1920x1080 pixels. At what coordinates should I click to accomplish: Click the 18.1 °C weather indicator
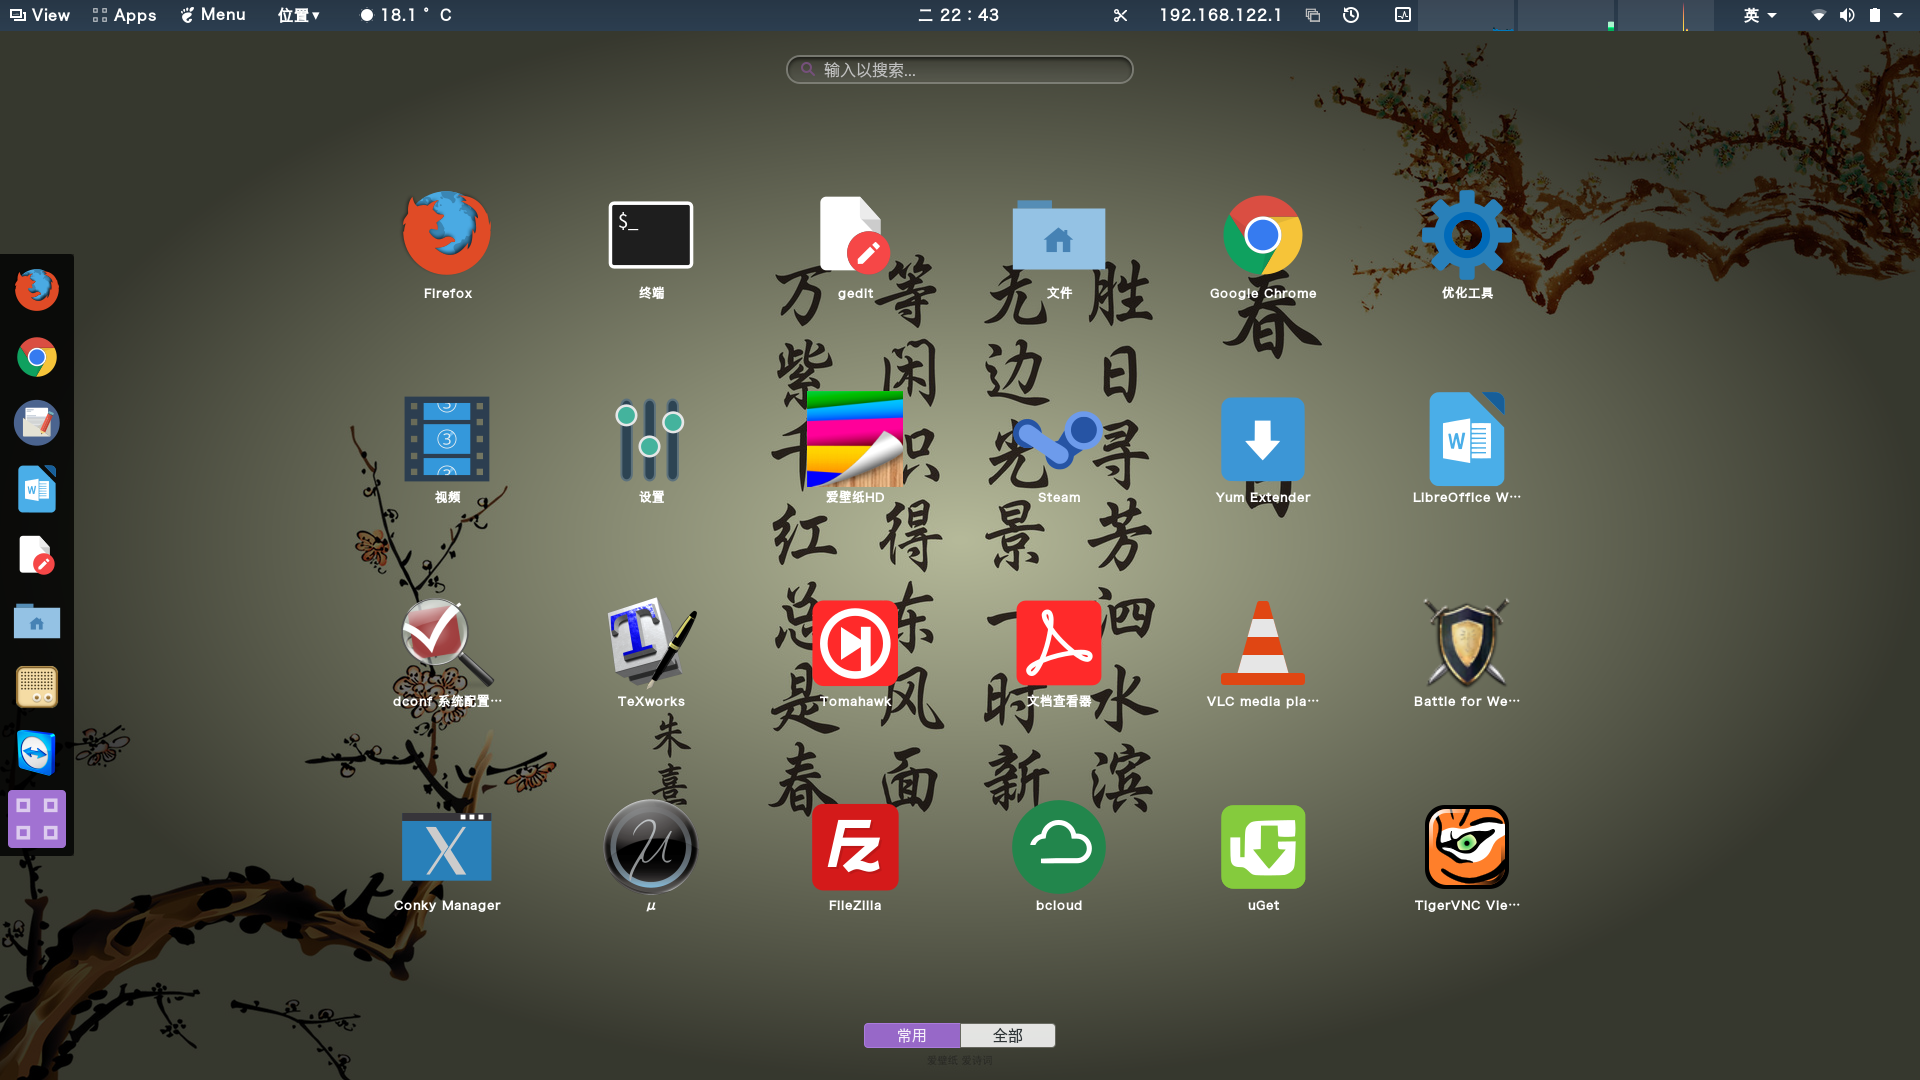(406, 15)
